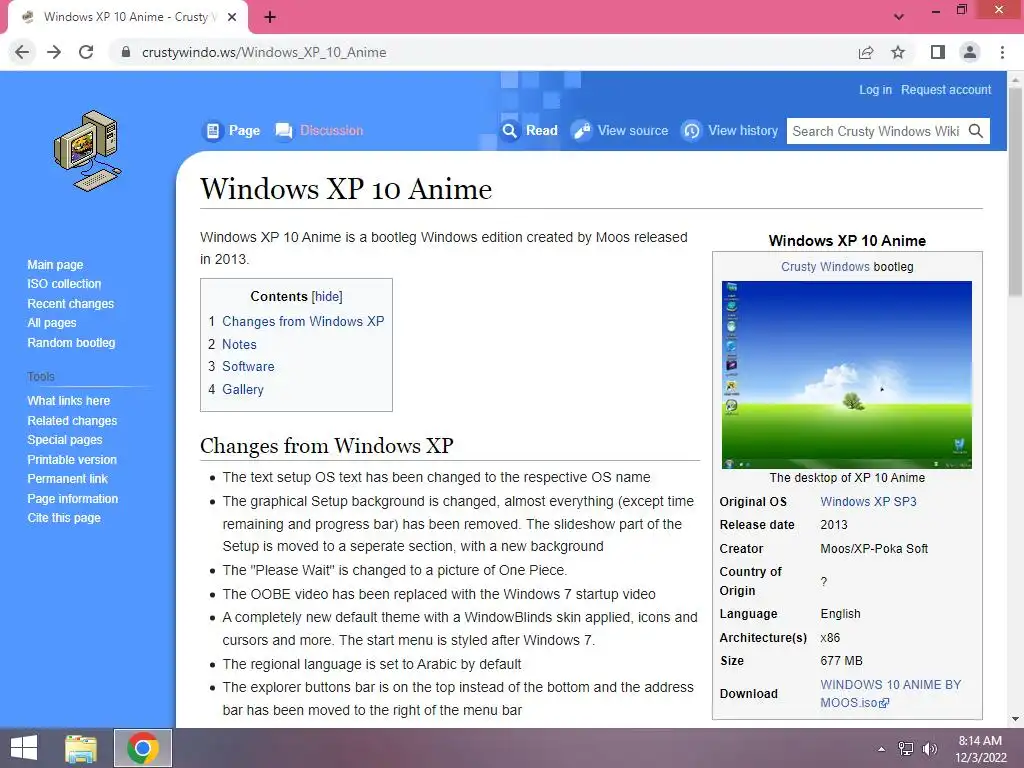
Task: Close the Windows XP 10 Anime tab
Action: (232, 17)
